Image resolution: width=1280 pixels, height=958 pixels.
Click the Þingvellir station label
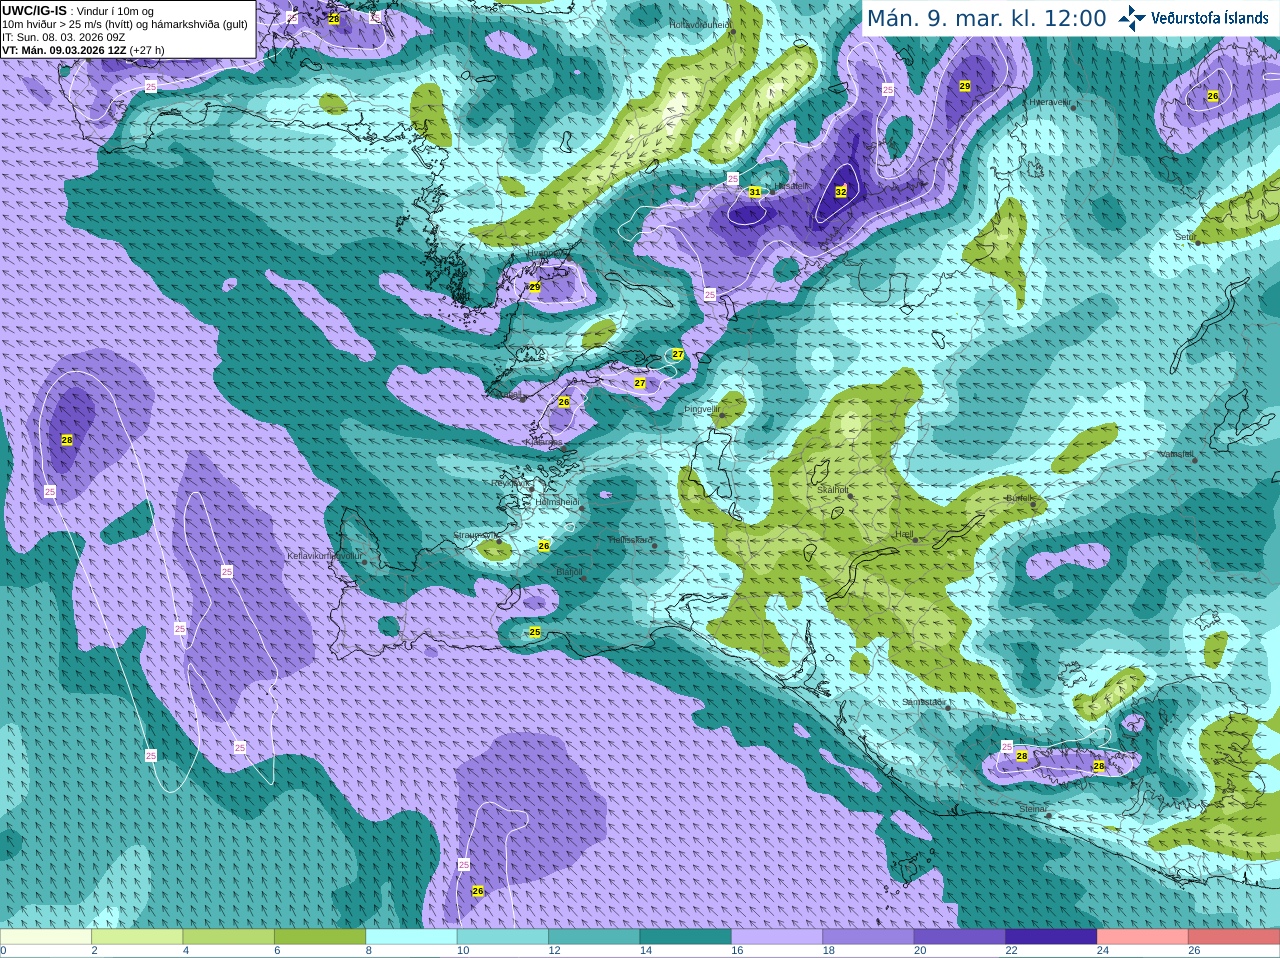tap(702, 409)
